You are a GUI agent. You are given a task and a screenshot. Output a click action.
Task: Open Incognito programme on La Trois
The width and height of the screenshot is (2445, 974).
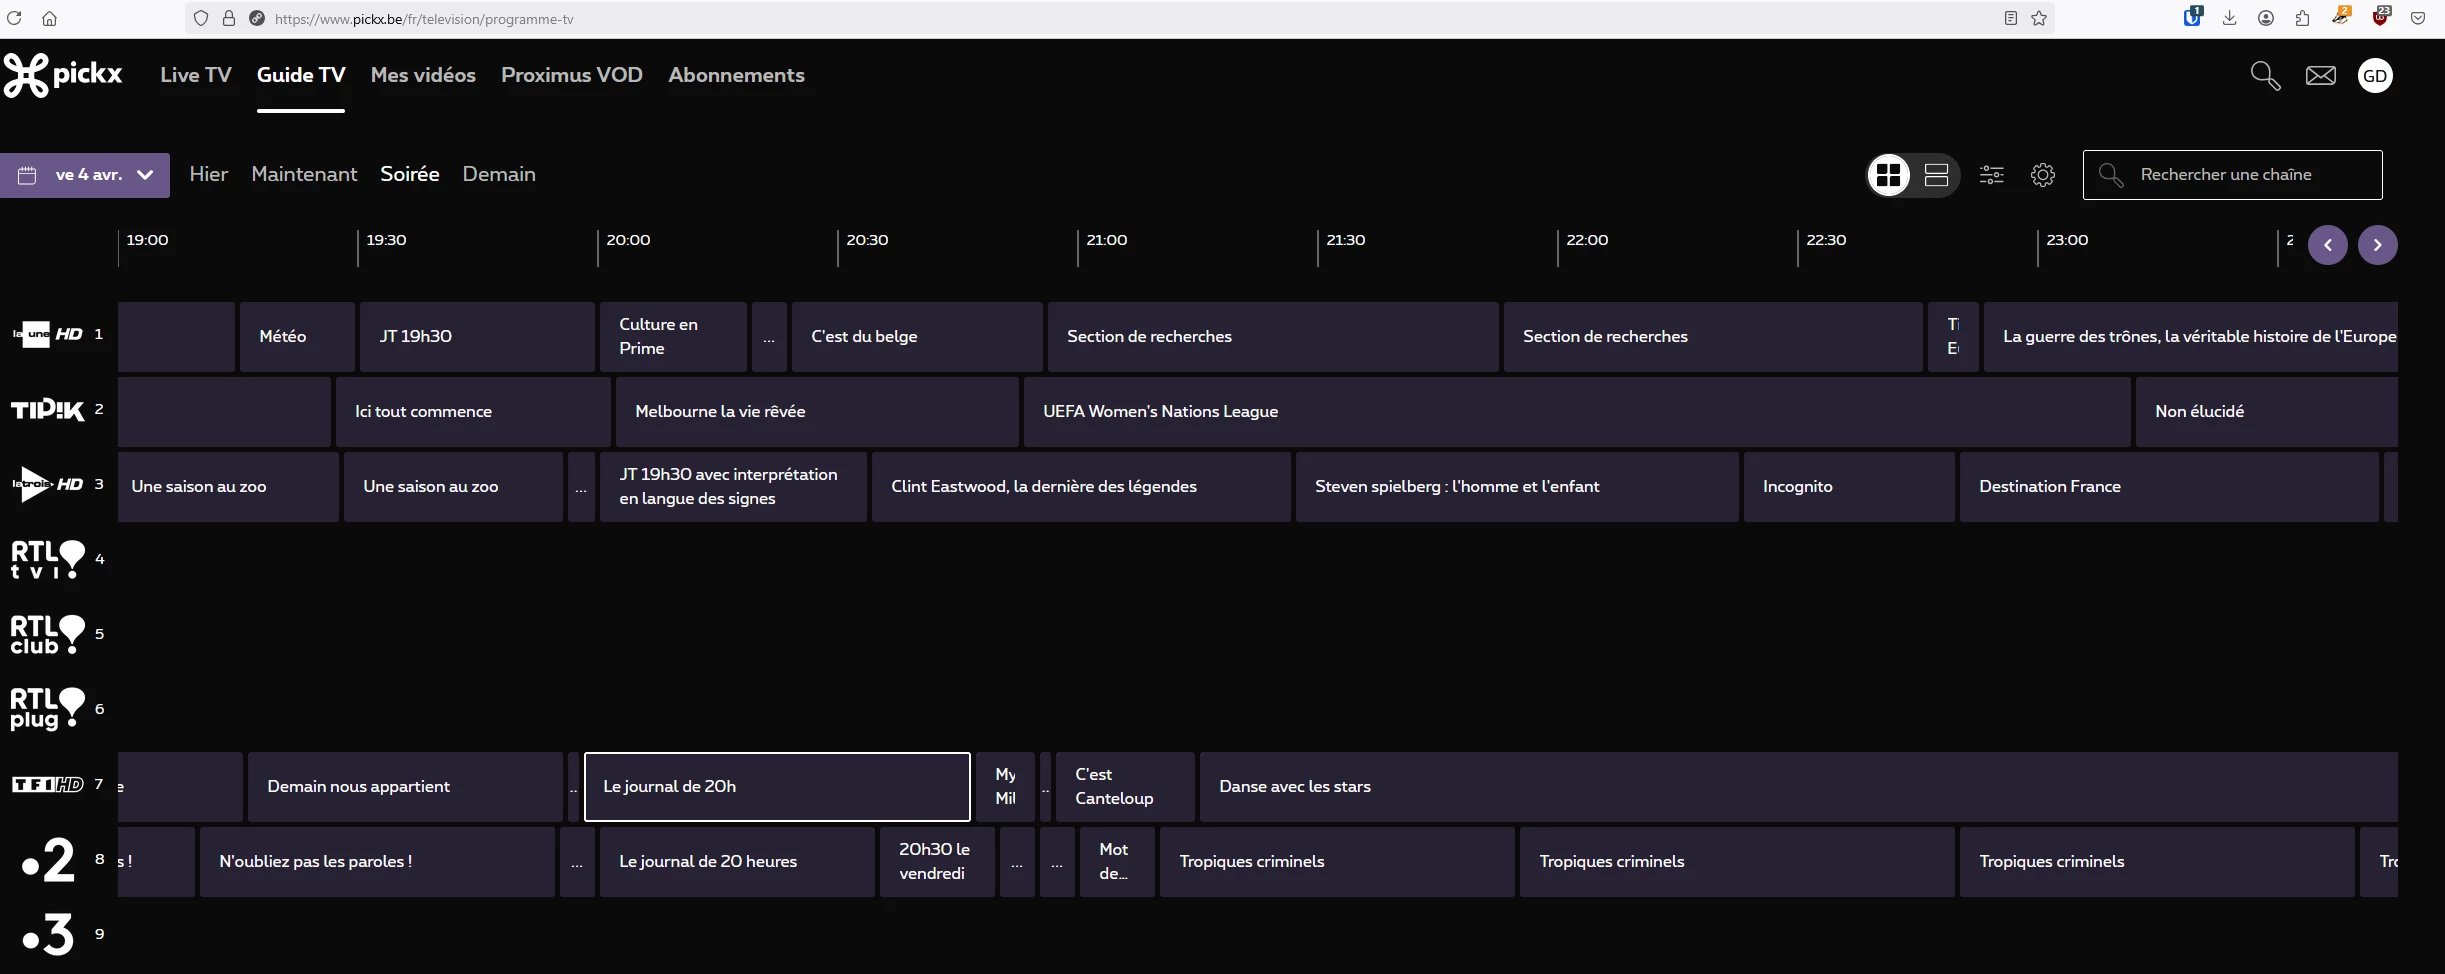tap(1849, 487)
